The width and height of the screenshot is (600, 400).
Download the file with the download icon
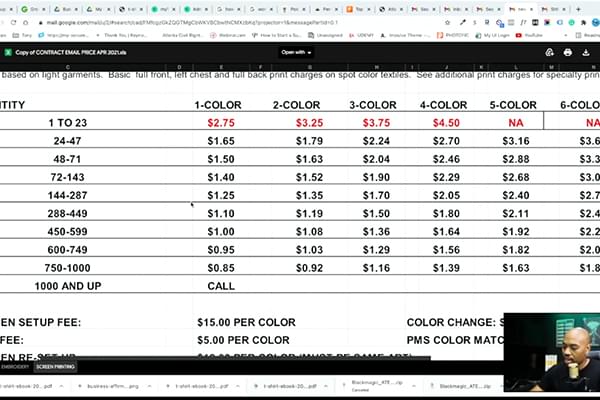click(587, 51)
